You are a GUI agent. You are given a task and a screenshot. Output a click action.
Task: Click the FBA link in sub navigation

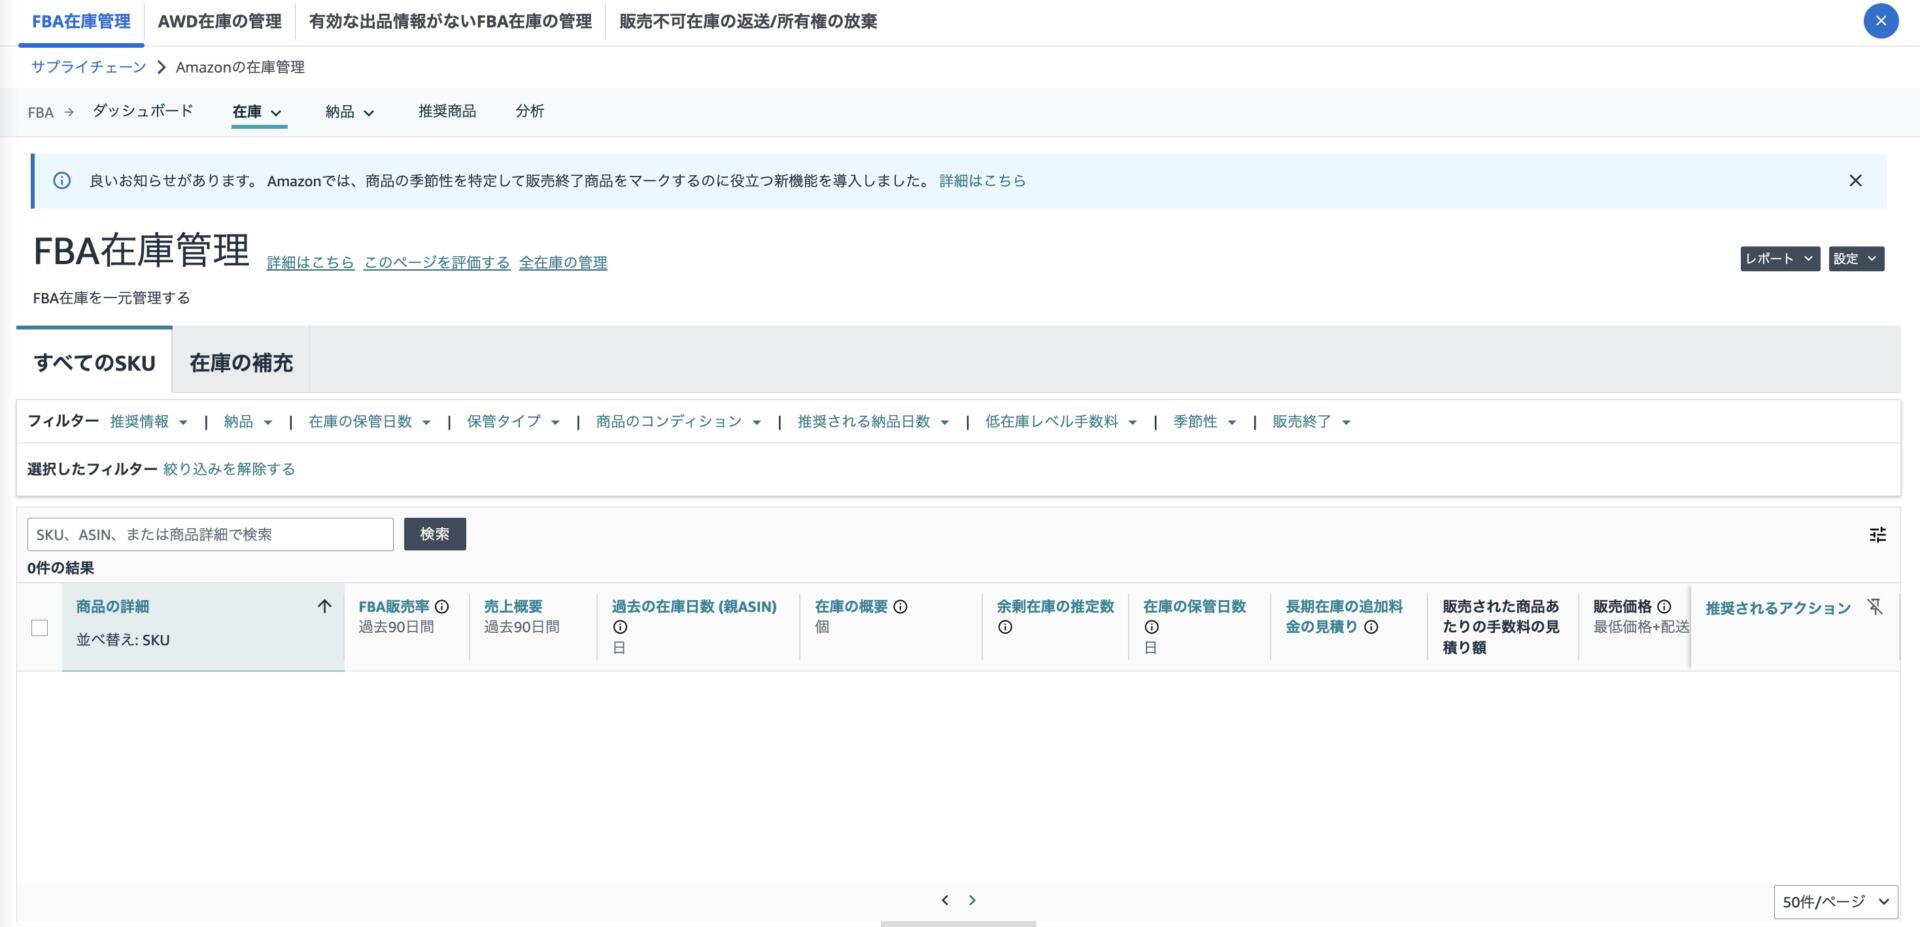pyautogui.click(x=40, y=112)
